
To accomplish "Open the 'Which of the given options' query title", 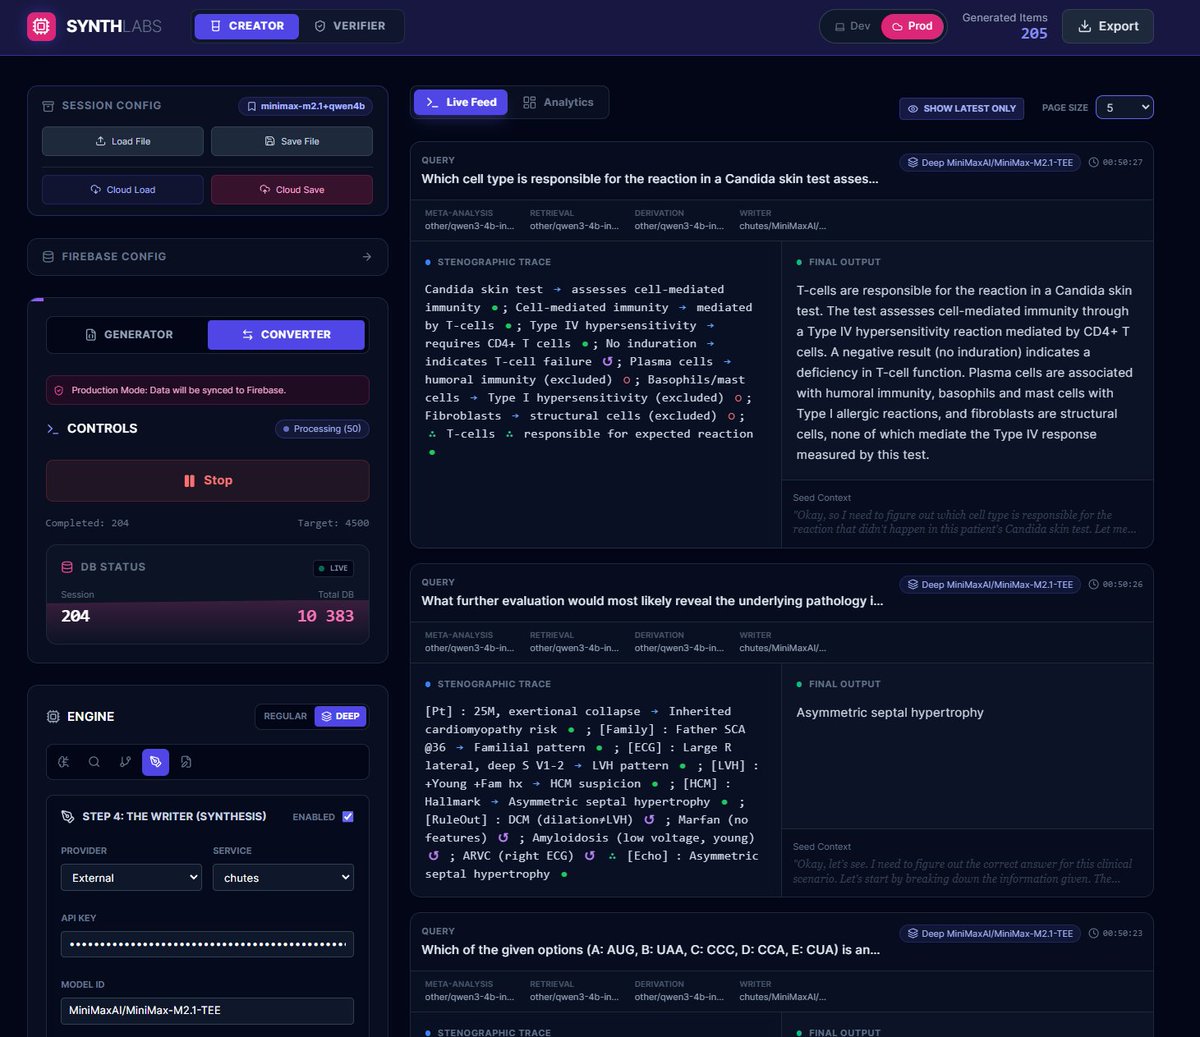I will tap(651, 950).
